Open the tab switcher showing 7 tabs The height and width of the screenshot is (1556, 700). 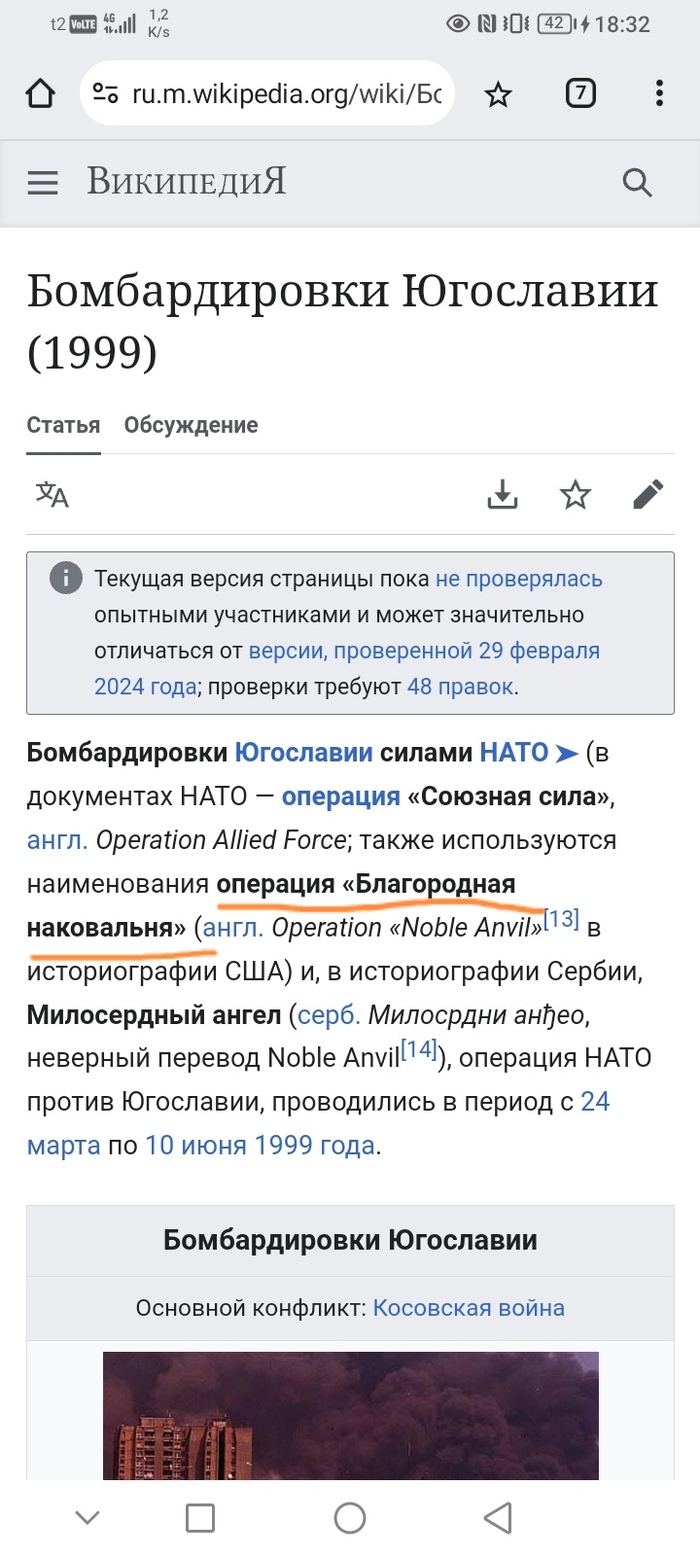click(x=580, y=94)
